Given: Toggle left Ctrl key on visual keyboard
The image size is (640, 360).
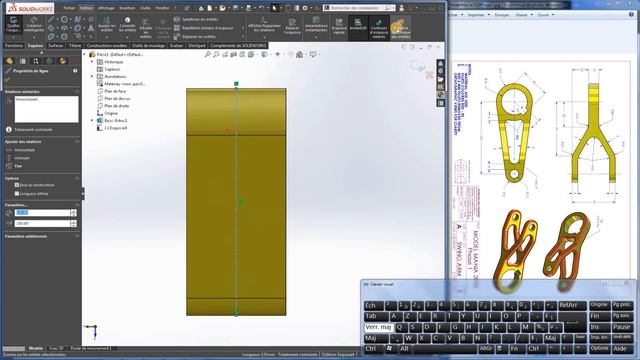Looking at the screenshot, I should coord(373,349).
